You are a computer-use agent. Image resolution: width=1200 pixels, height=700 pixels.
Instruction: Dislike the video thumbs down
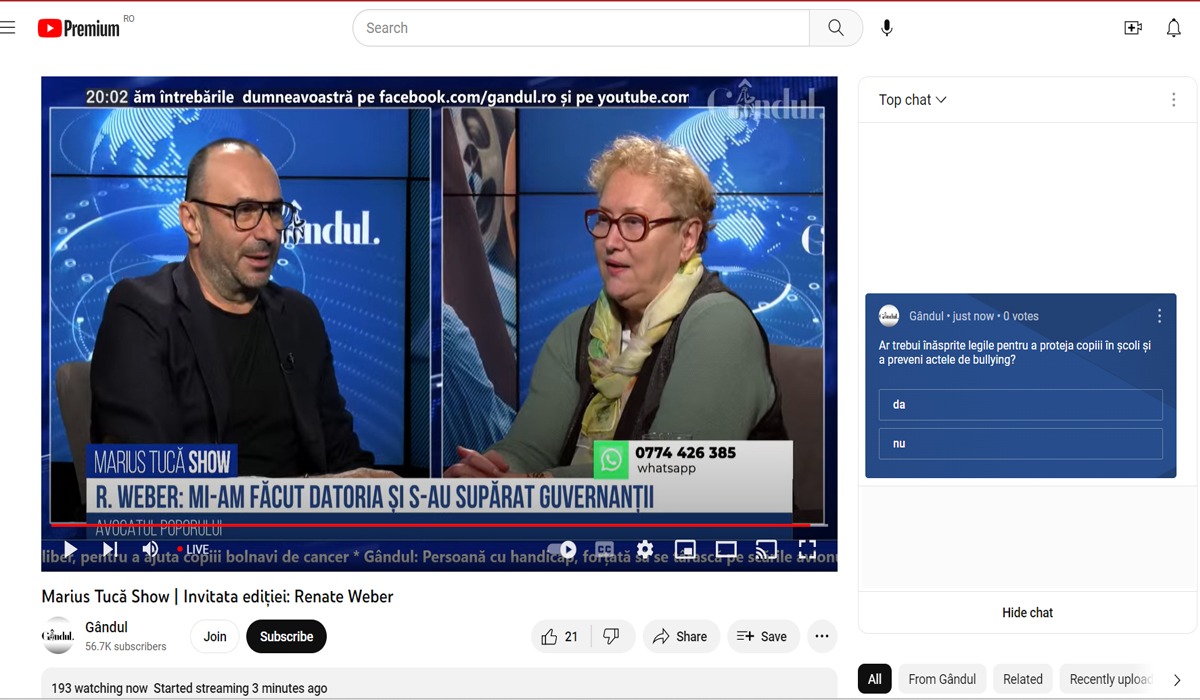[612, 636]
